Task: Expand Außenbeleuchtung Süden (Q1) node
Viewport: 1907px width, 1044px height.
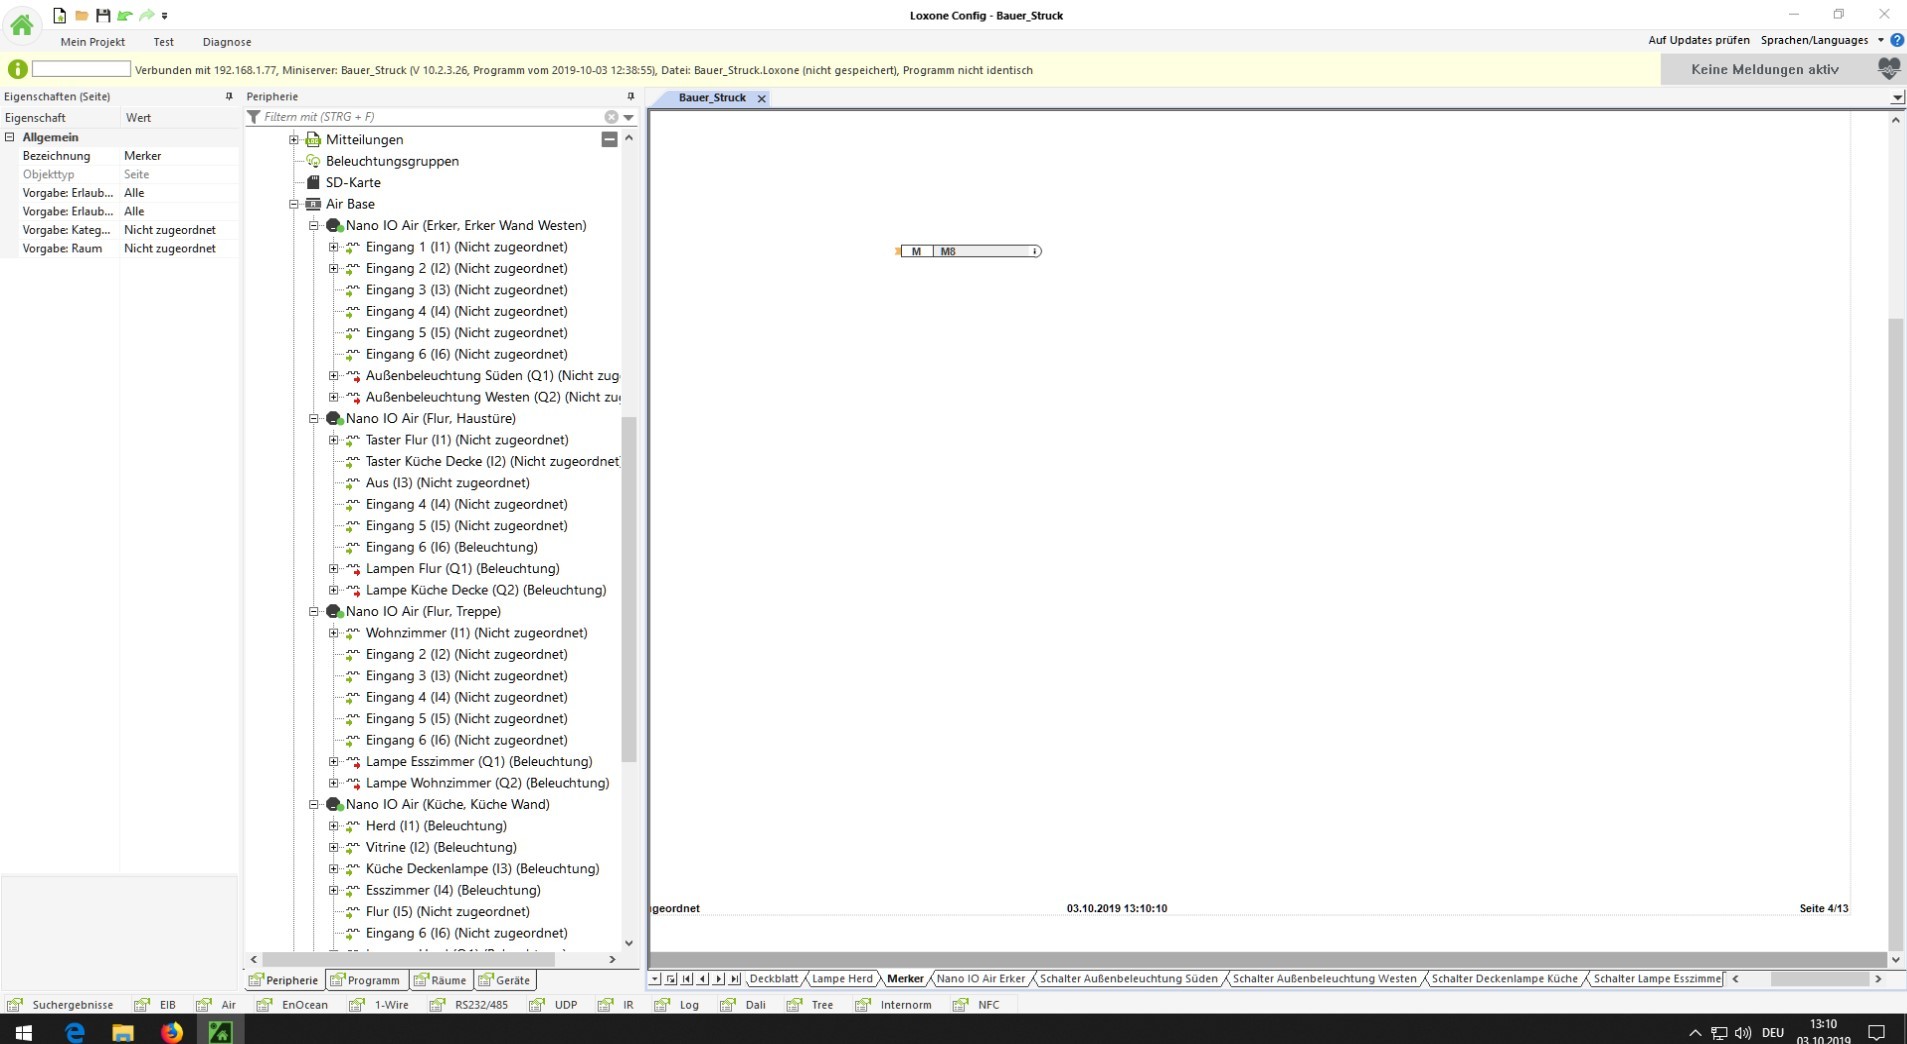Action: point(334,376)
